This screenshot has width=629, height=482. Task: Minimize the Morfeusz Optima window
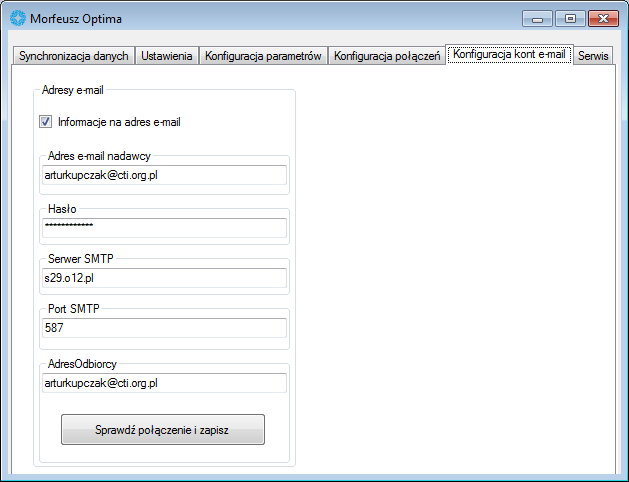point(538,19)
